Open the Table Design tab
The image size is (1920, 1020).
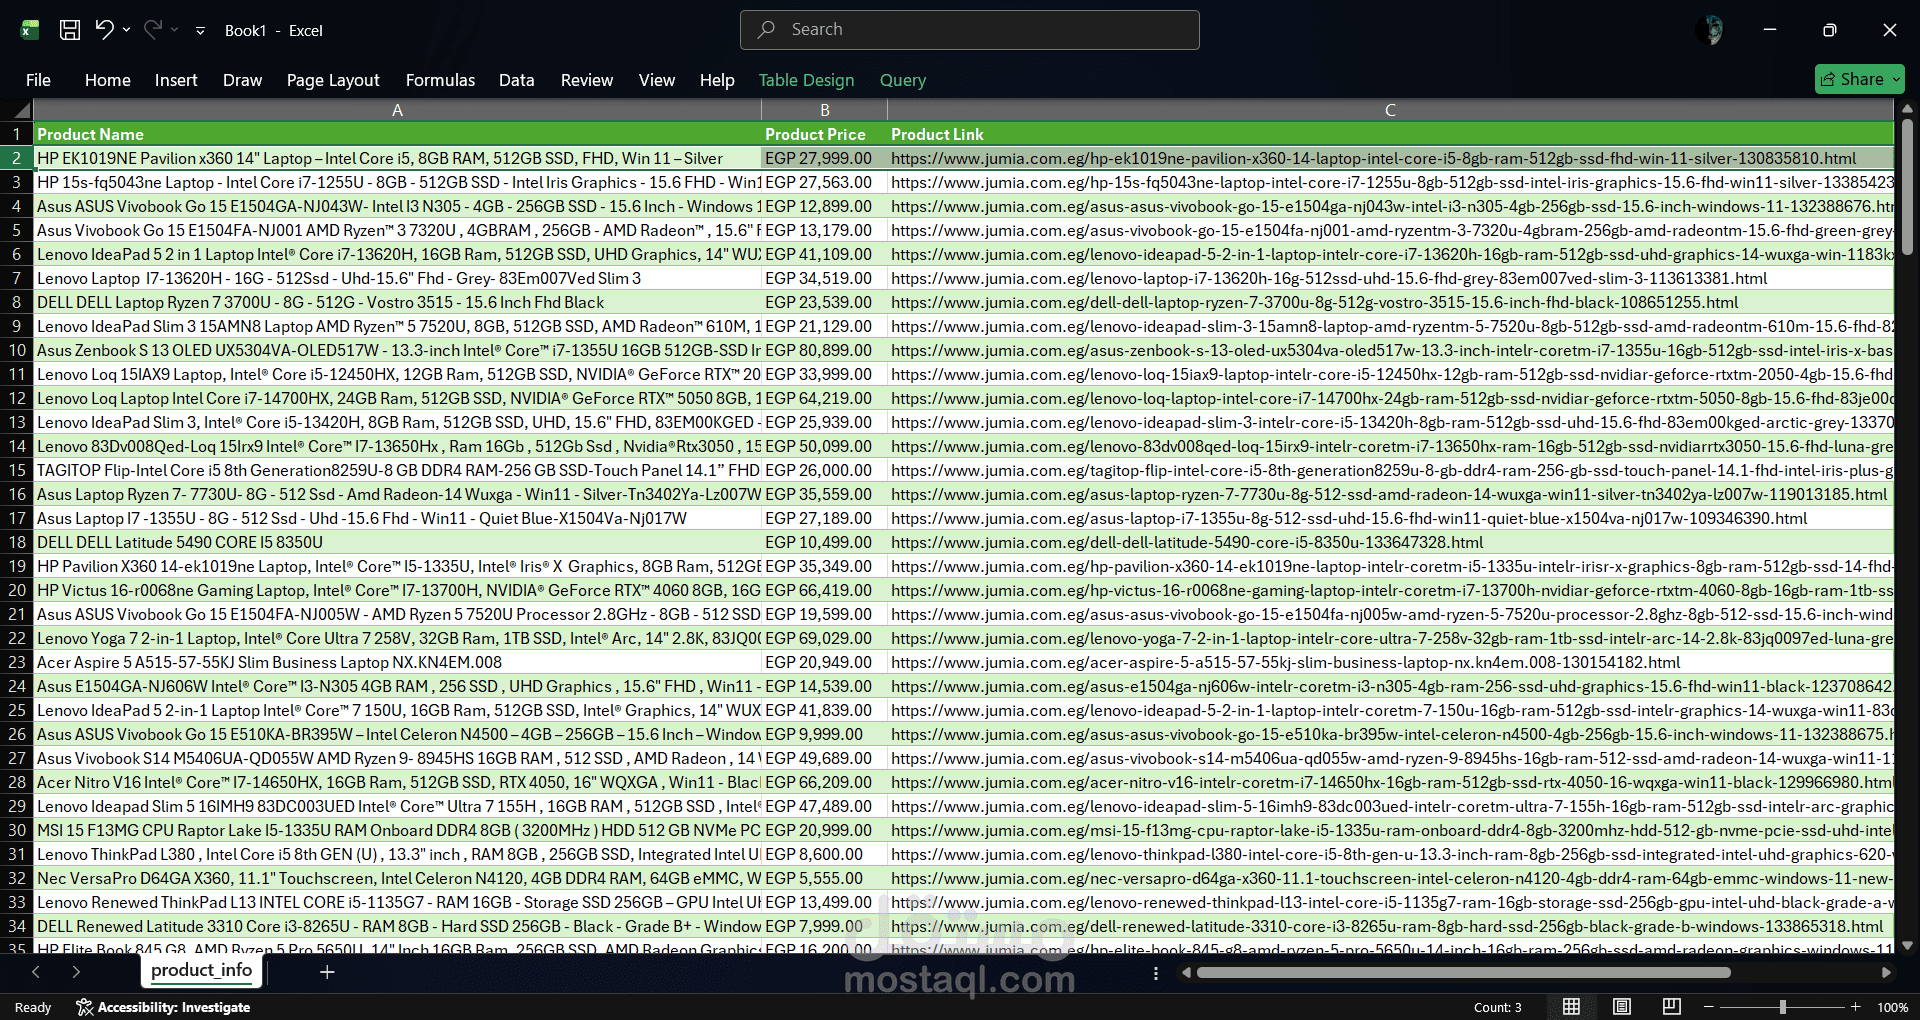(806, 80)
